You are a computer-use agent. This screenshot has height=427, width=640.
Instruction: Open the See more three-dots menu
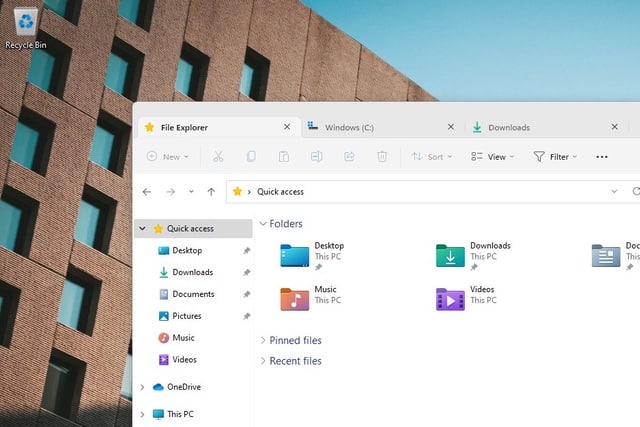coord(601,157)
